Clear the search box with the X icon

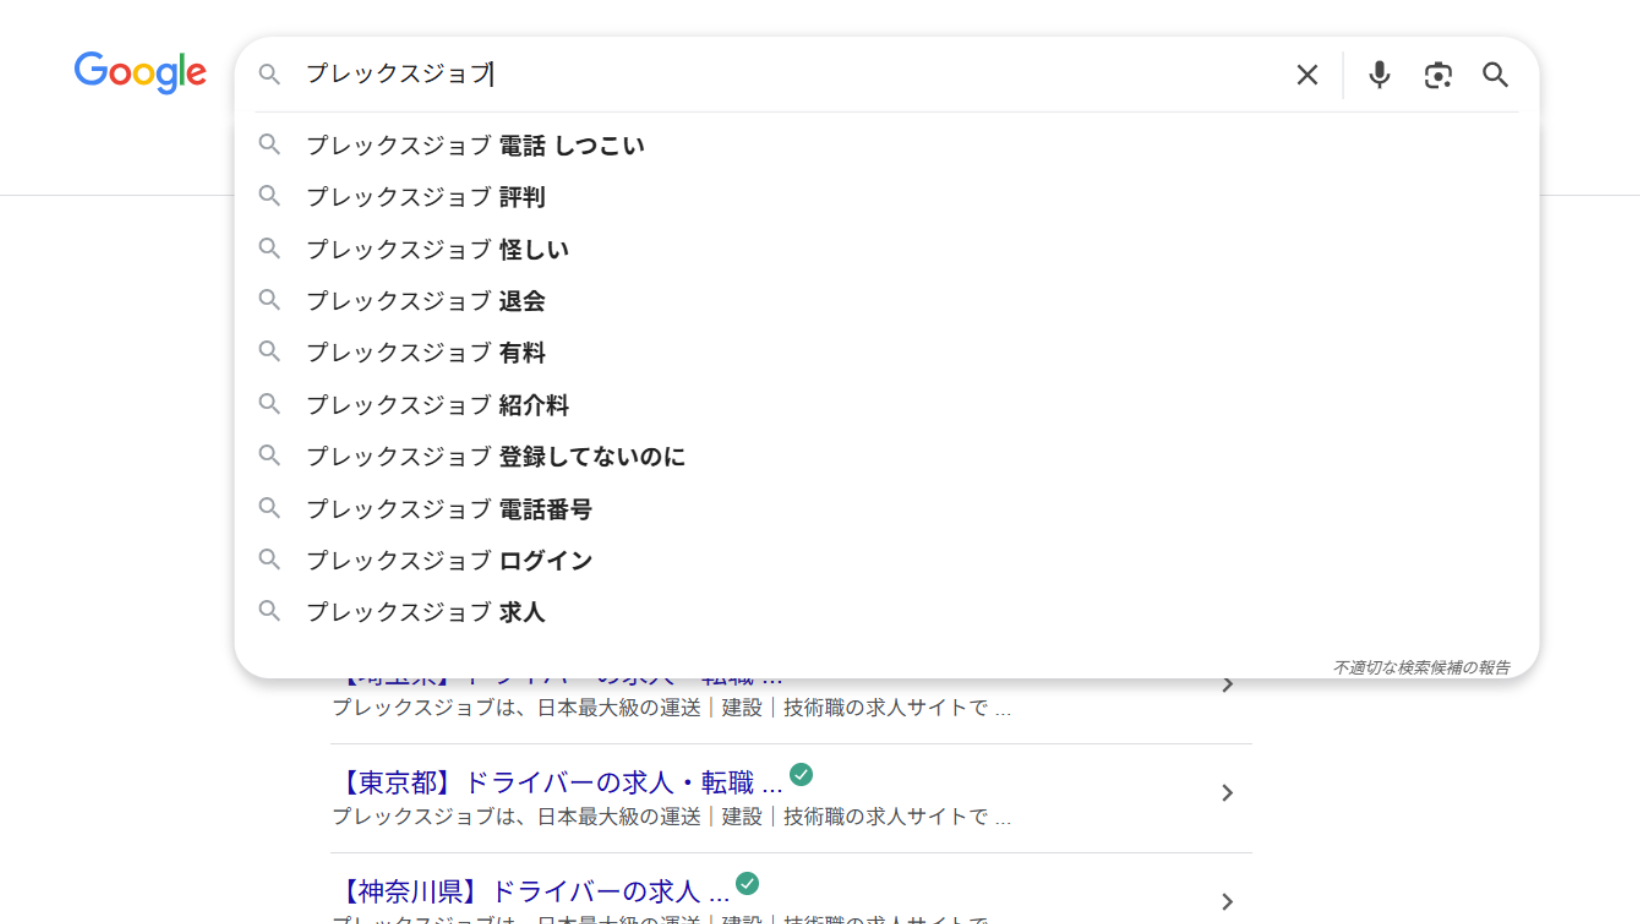point(1307,75)
